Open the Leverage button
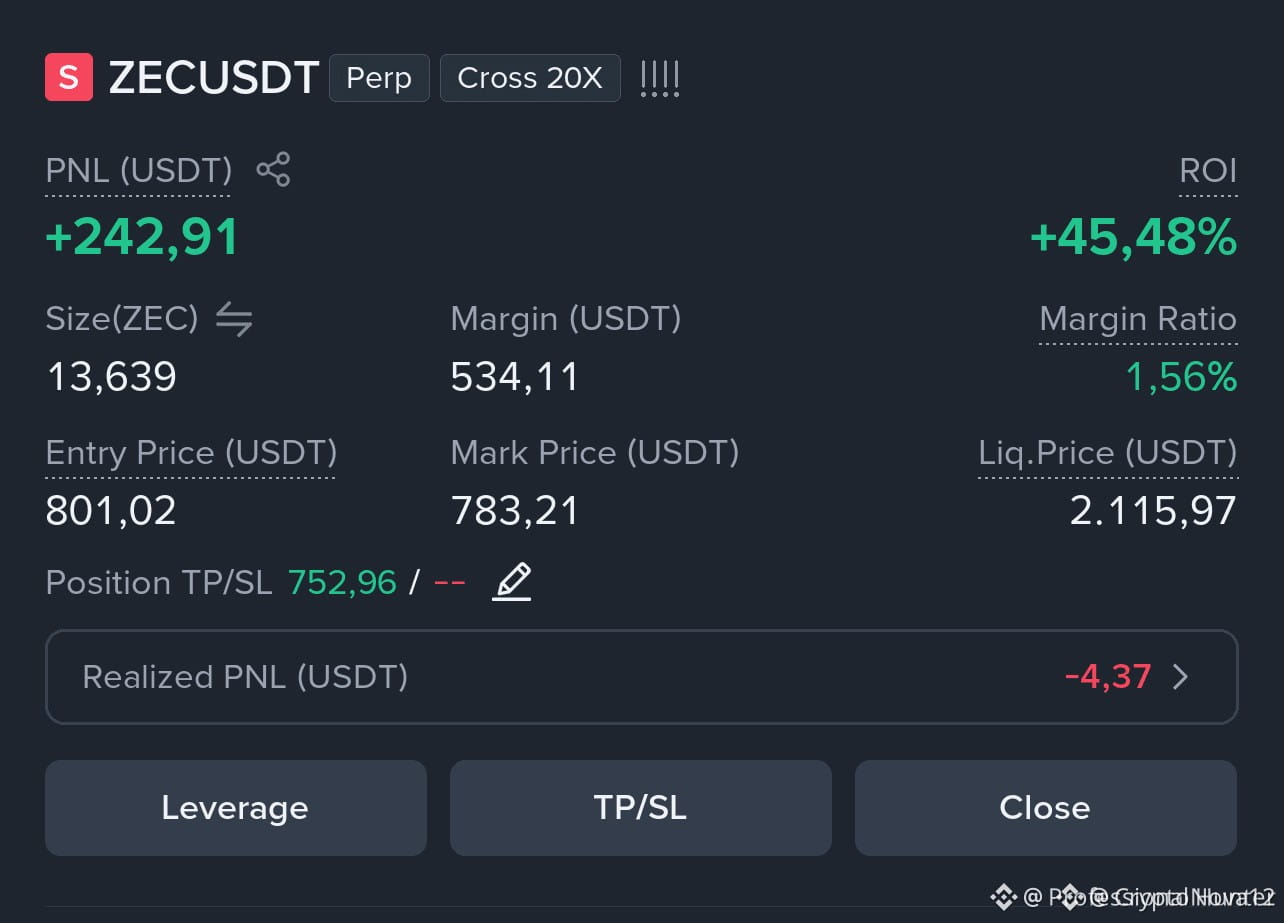Viewport: 1284px width, 923px height. click(x=236, y=808)
